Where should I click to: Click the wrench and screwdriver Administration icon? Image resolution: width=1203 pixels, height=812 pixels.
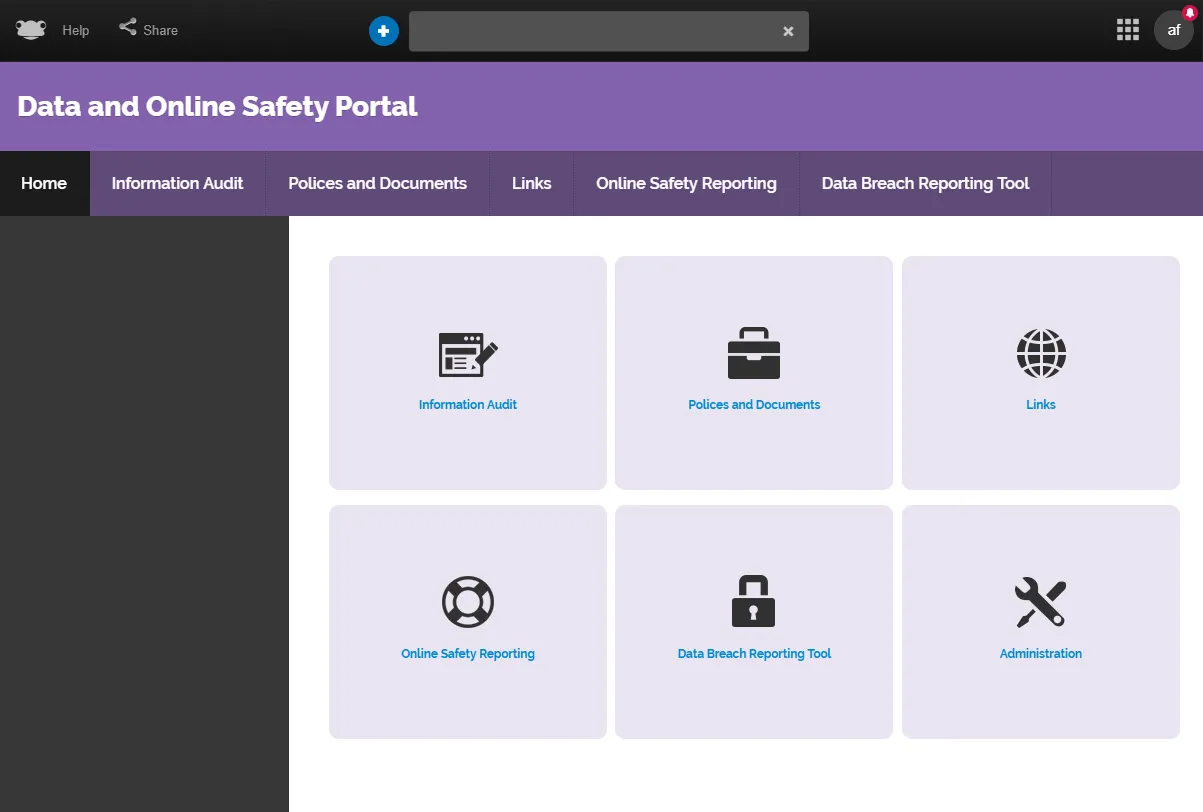point(1041,602)
